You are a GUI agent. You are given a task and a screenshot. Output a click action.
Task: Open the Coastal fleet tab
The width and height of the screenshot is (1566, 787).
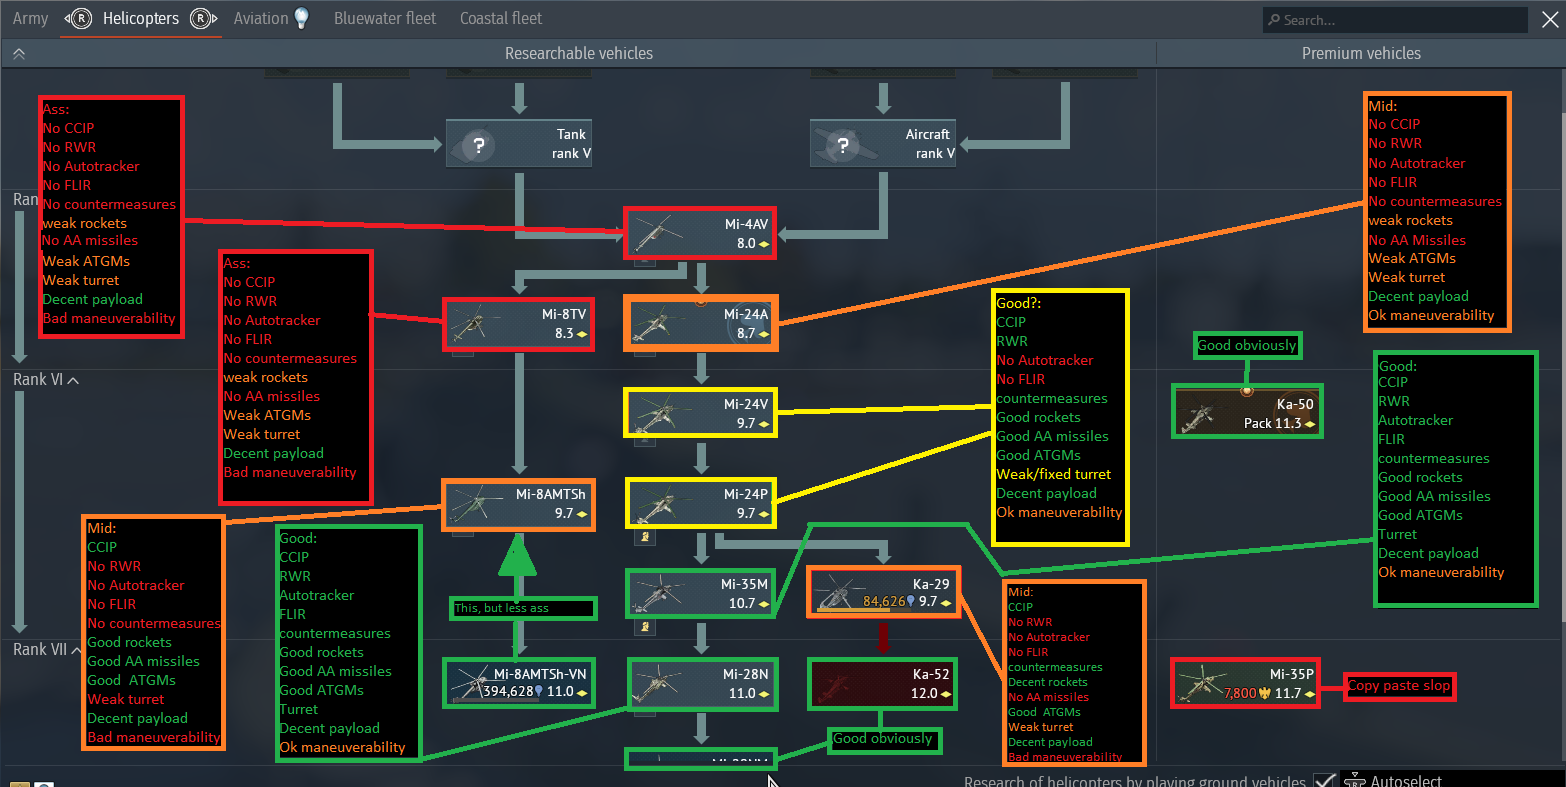[x=500, y=18]
